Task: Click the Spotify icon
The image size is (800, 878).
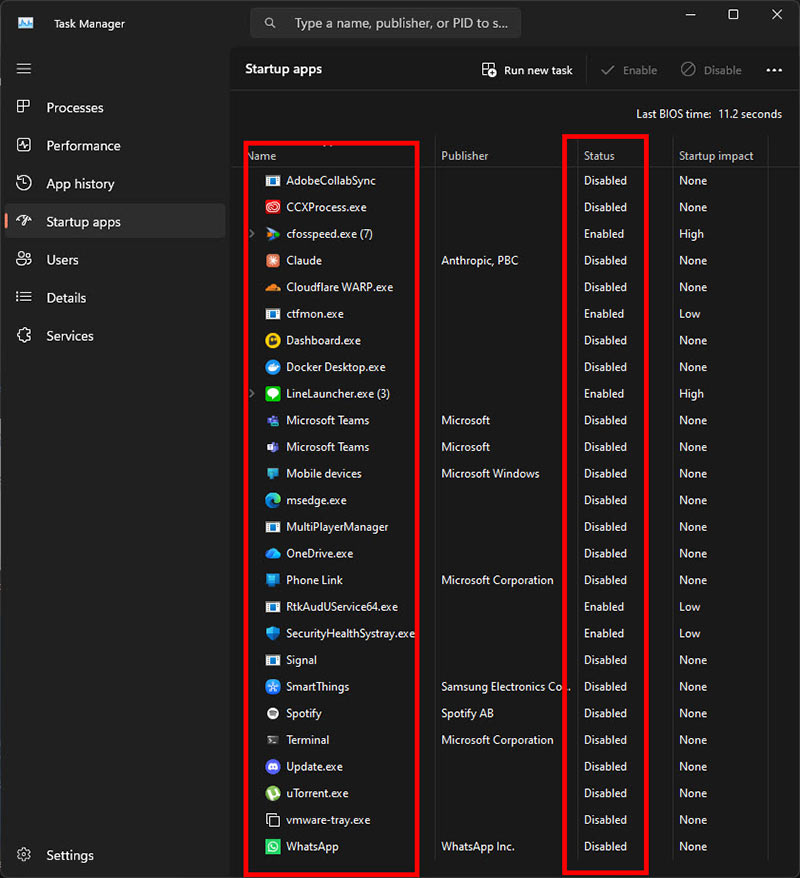Action: (273, 713)
